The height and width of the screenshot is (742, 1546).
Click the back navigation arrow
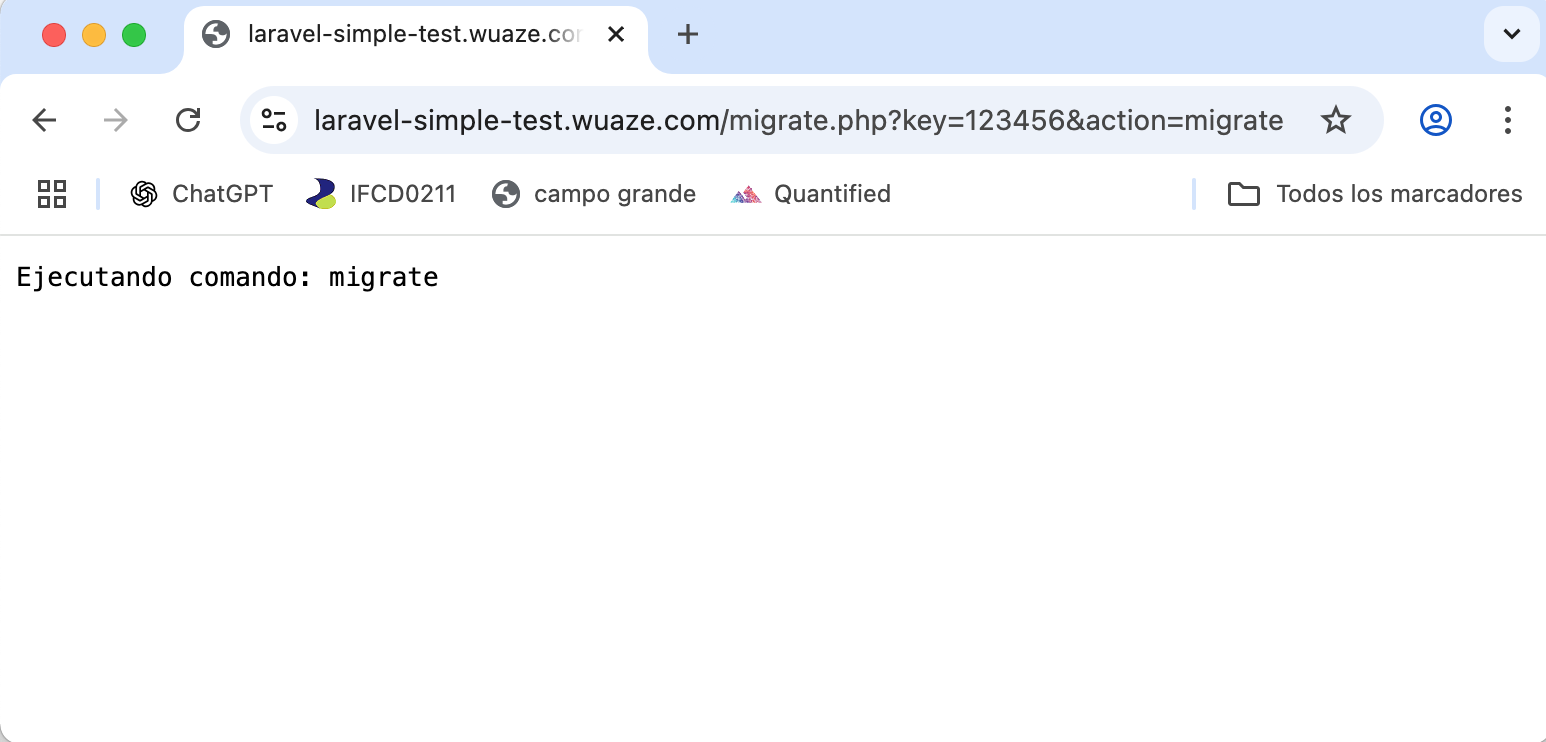45,121
